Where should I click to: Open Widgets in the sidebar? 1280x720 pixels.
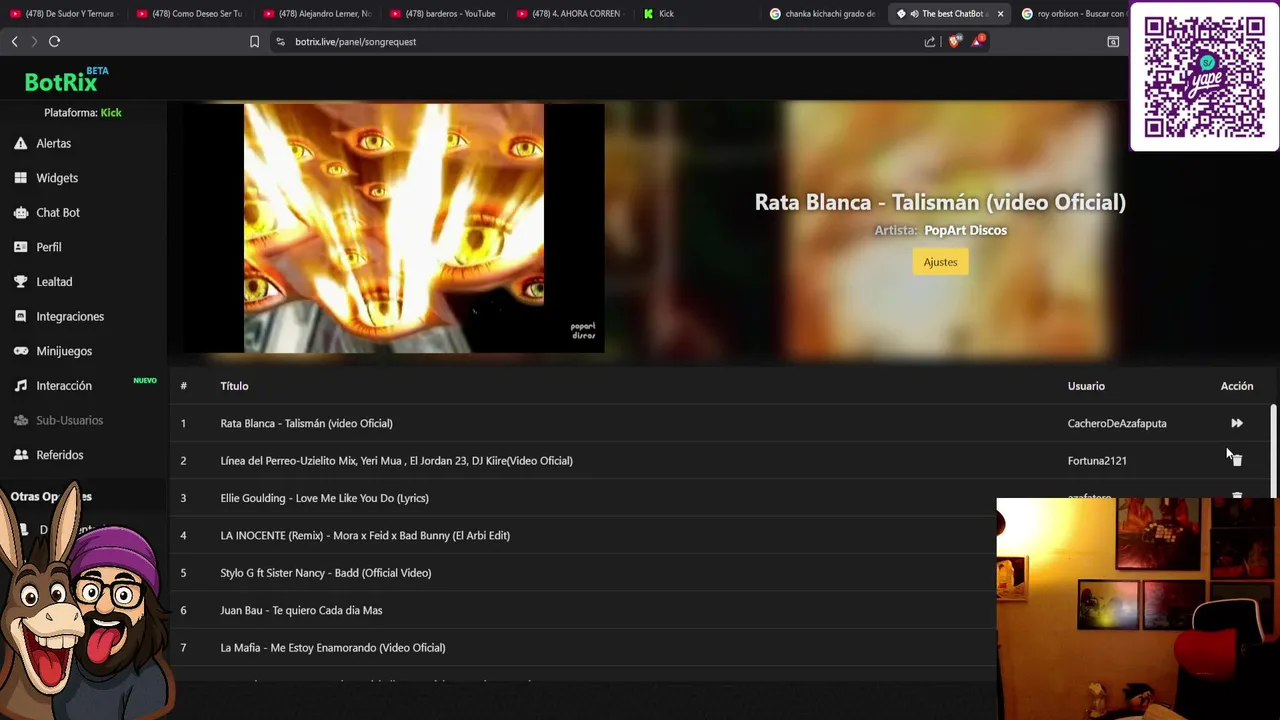(57, 178)
